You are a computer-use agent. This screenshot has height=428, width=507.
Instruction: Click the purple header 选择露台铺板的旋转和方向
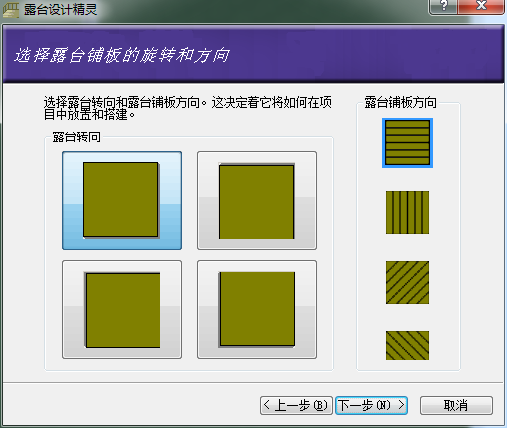(122, 55)
